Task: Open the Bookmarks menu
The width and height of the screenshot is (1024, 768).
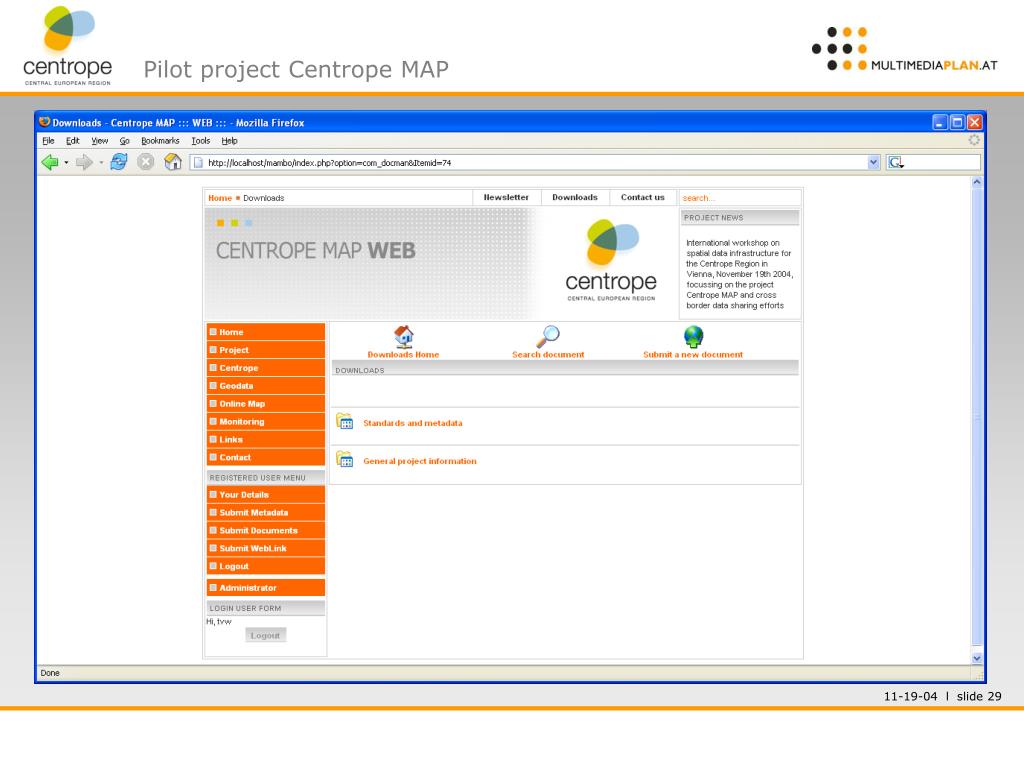Action: [160, 140]
